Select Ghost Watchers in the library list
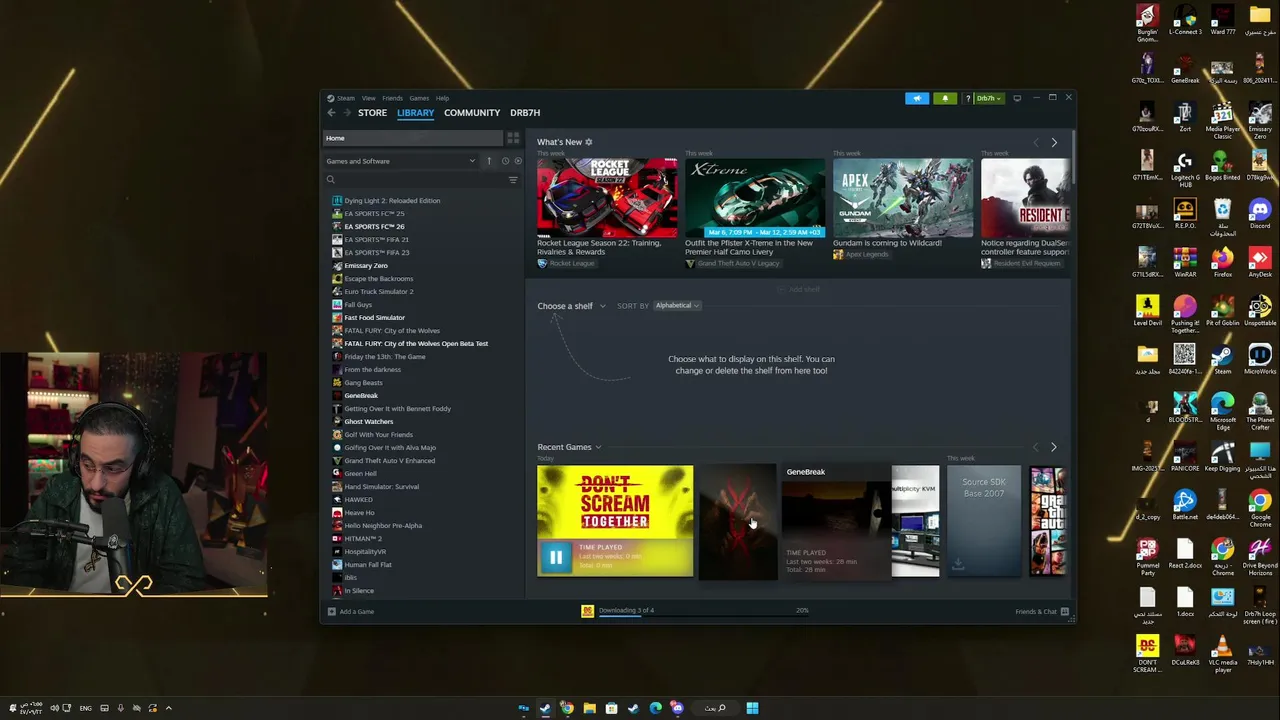This screenshot has width=1280, height=720. [x=368, y=422]
